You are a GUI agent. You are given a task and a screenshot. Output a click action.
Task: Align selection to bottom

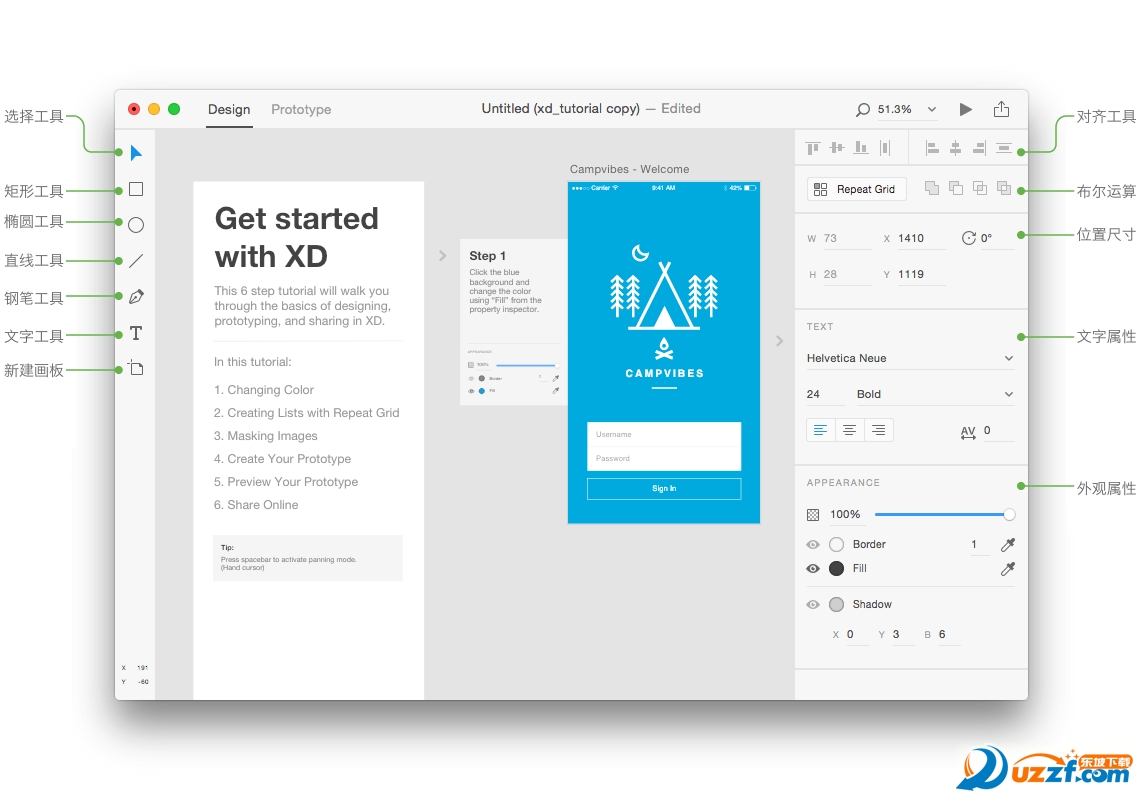[861, 148]
